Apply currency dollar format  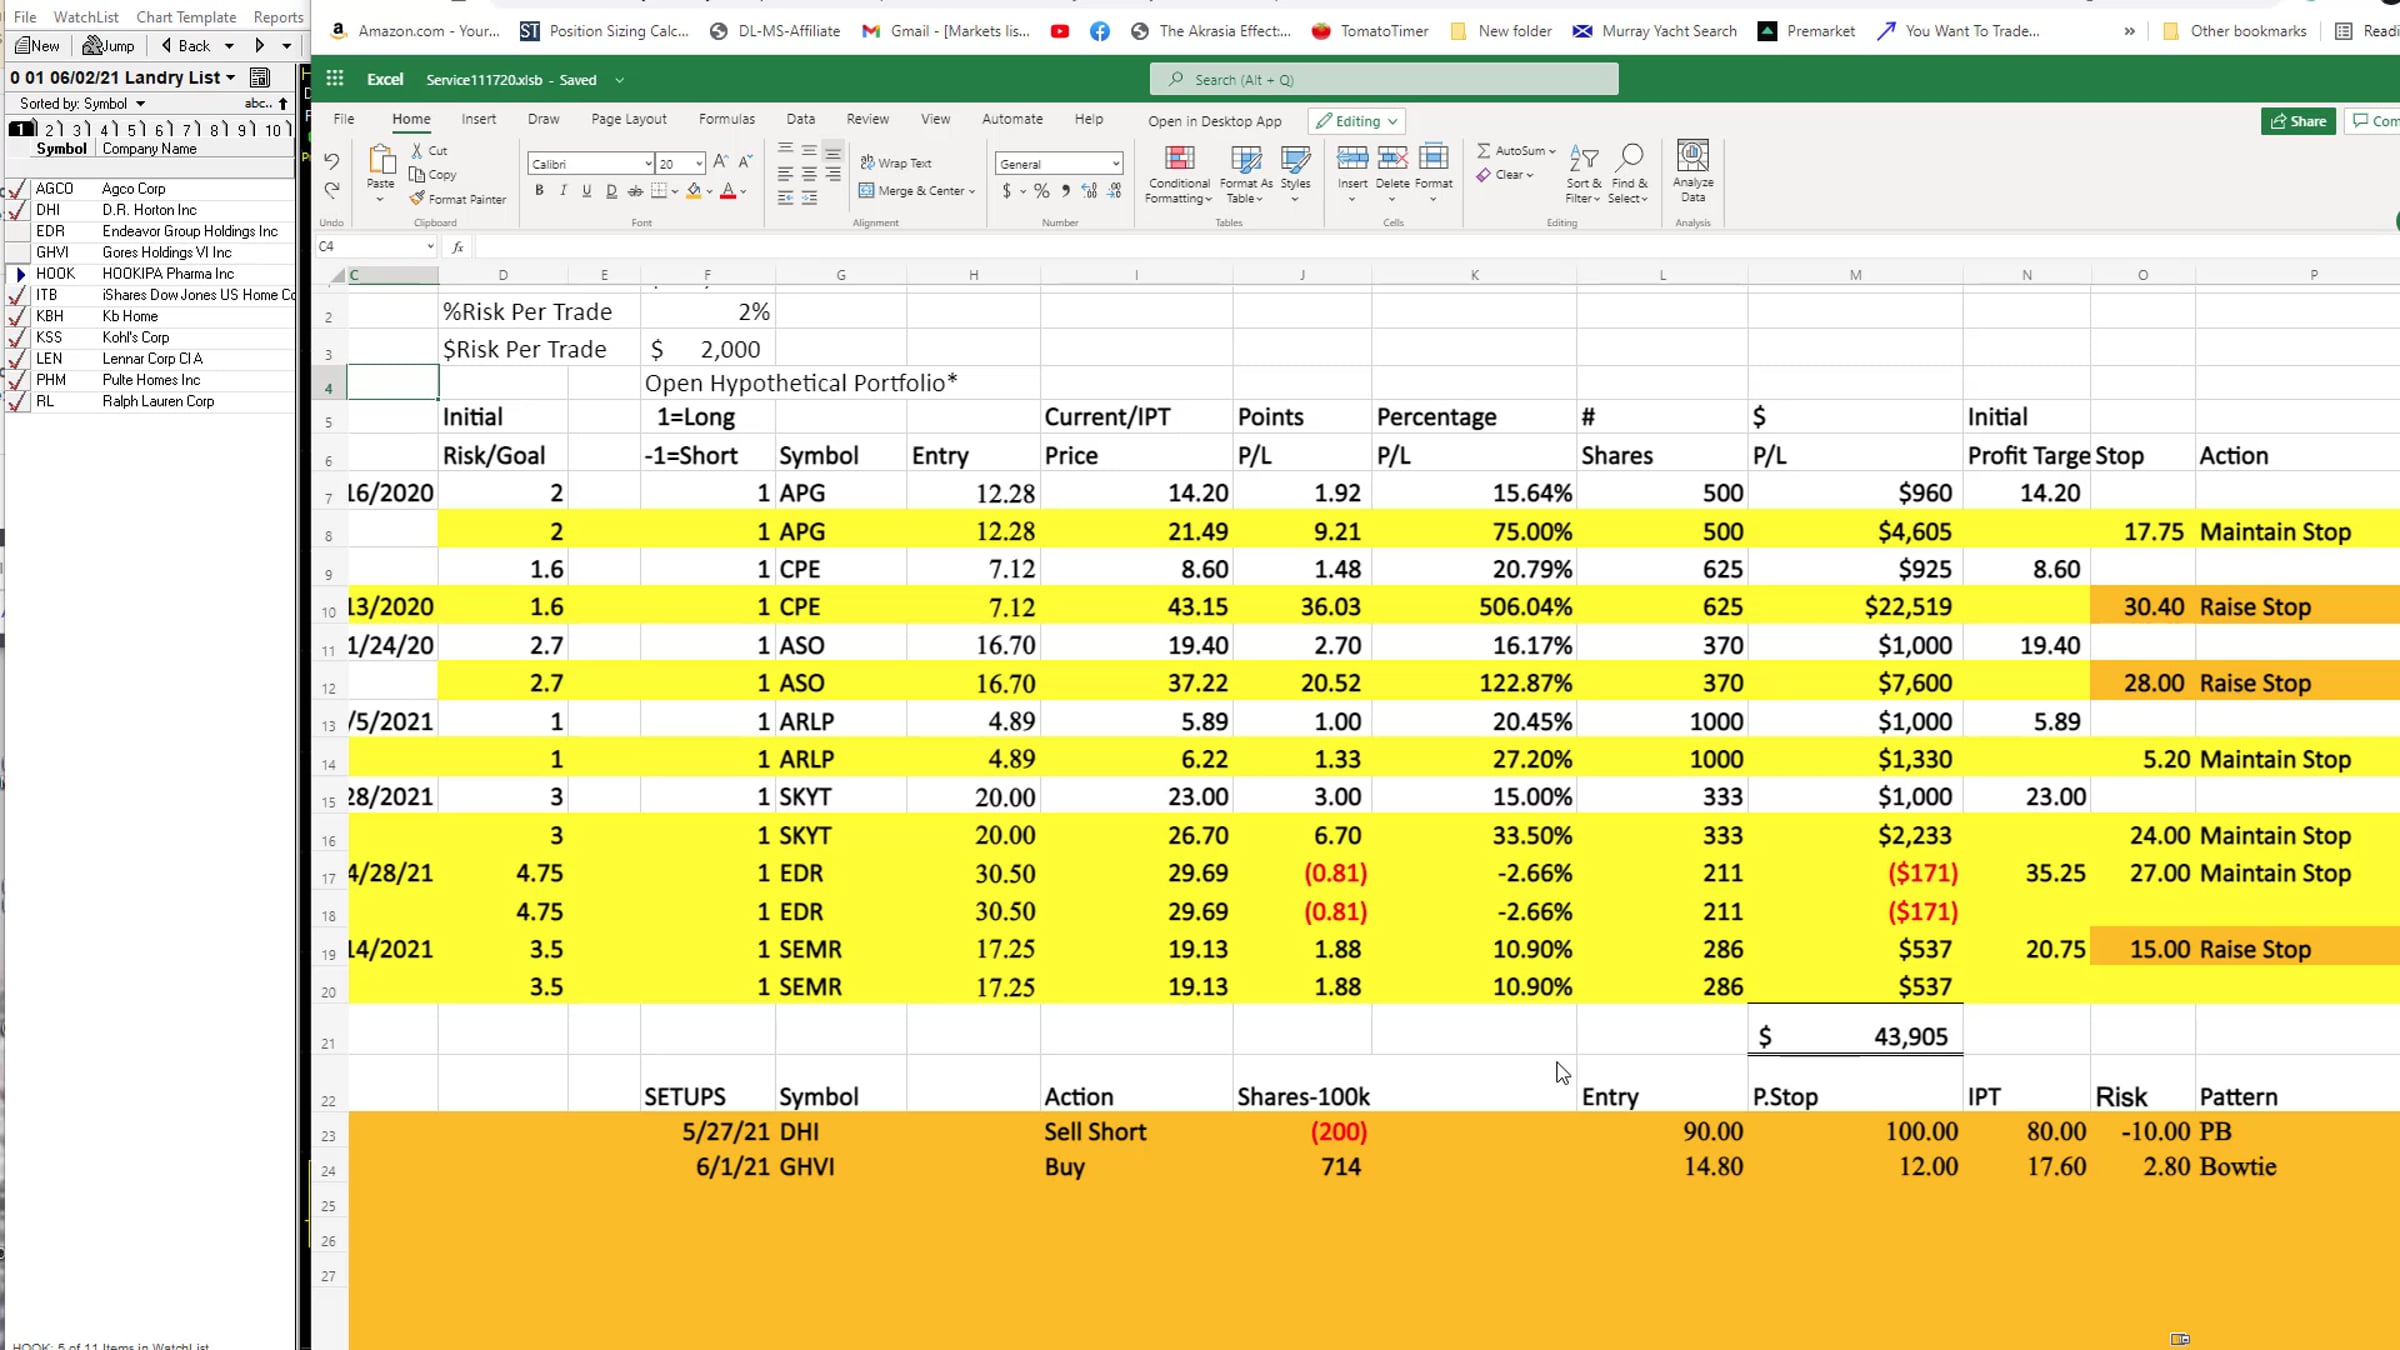(1007, 190)
